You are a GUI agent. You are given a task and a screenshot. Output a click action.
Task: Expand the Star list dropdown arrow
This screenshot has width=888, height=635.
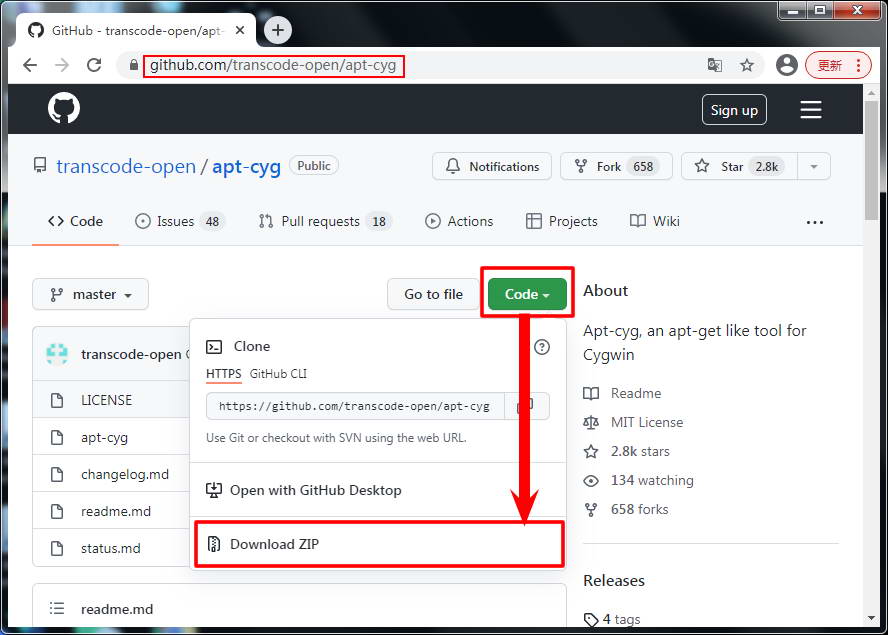point(814,167)
